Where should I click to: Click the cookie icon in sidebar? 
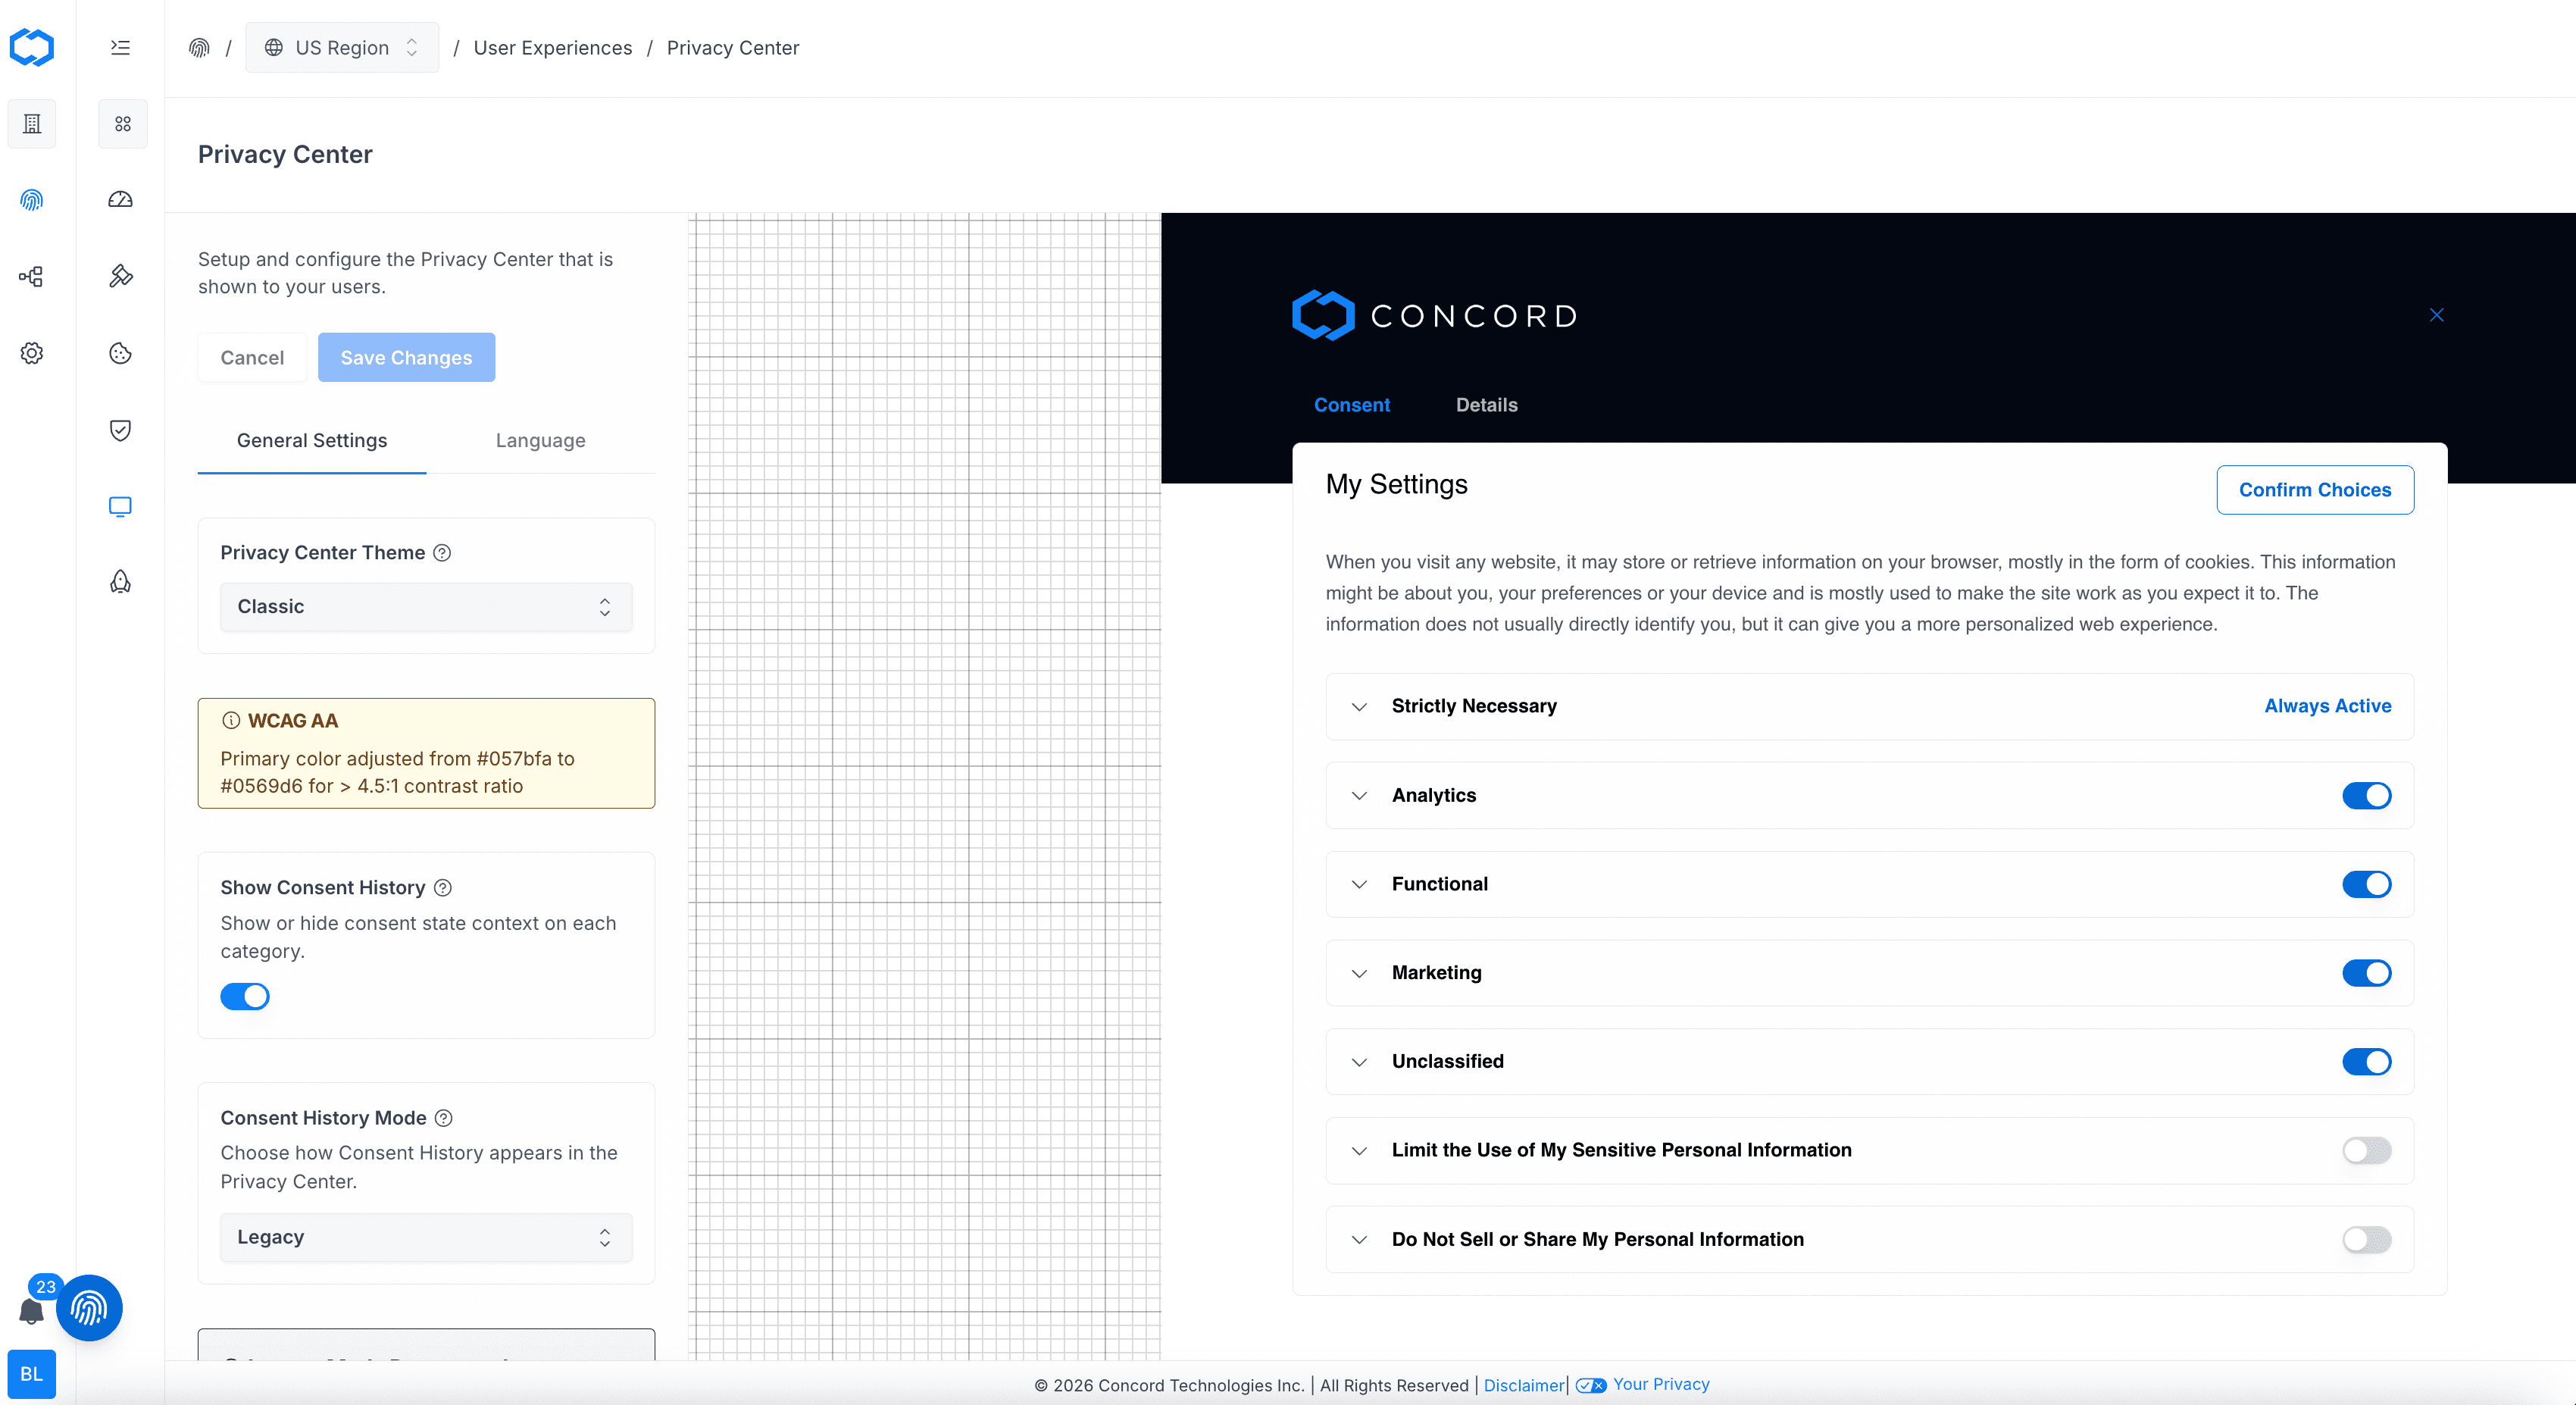tap(120, 353)
